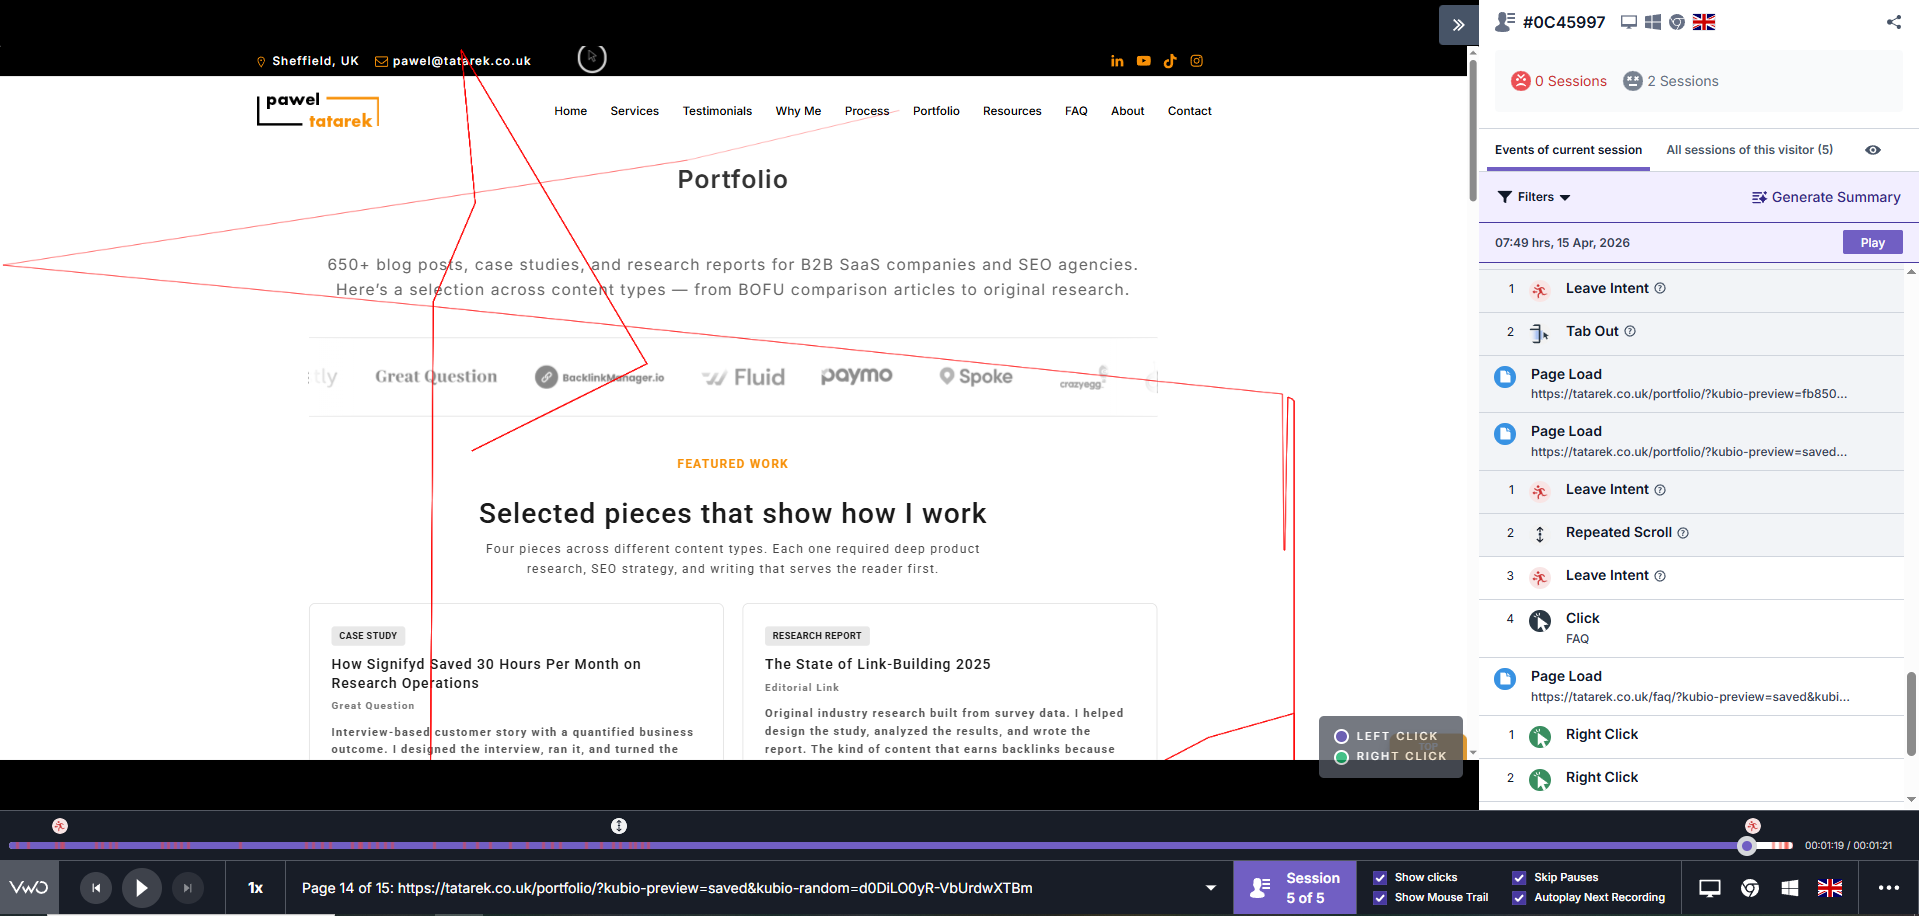The image size is (1919, 916).
Task: Toggle the Autoplay Next Recording checkbox
Action: tap(1519, 898)
